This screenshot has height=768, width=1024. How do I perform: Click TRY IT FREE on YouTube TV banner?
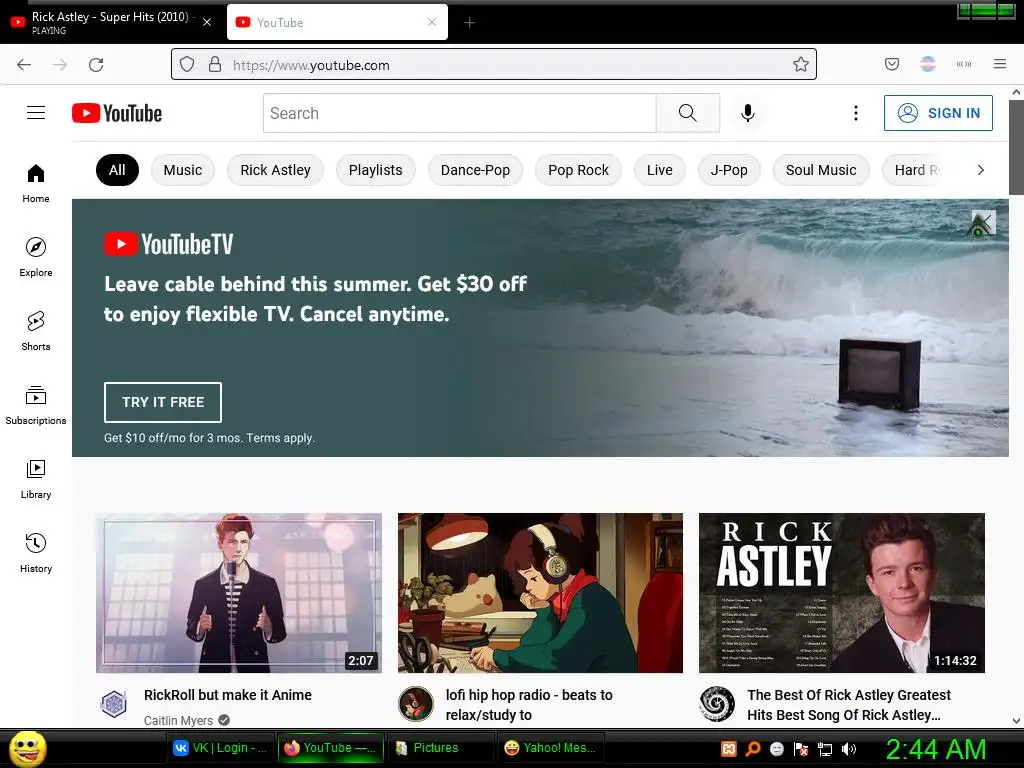pyautogui.click(x=163, y=402)
